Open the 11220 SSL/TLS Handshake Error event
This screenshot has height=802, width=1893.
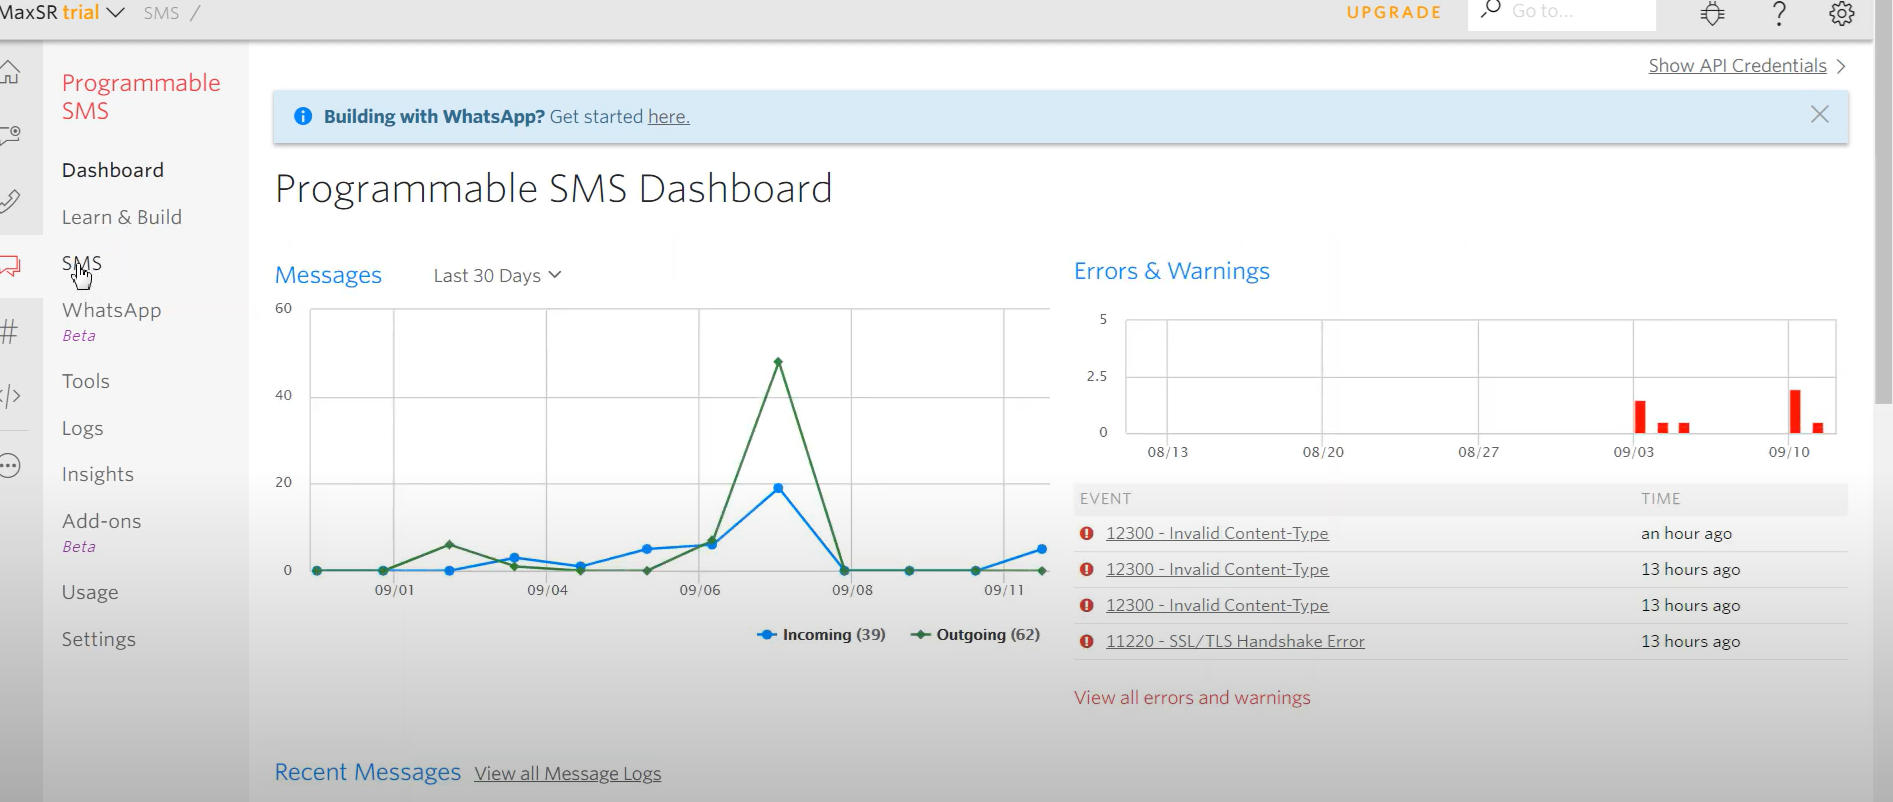tap(1235, 642)
